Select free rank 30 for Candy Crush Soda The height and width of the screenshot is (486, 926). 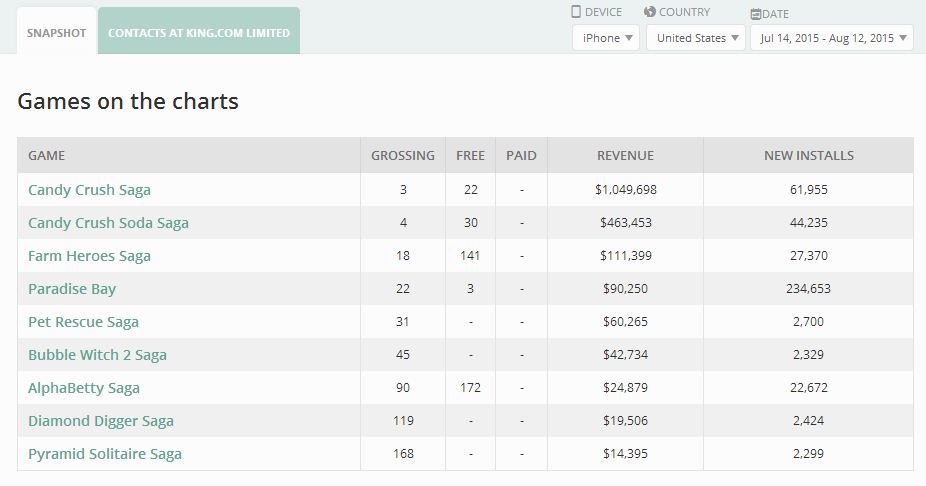tap(471, 223)
